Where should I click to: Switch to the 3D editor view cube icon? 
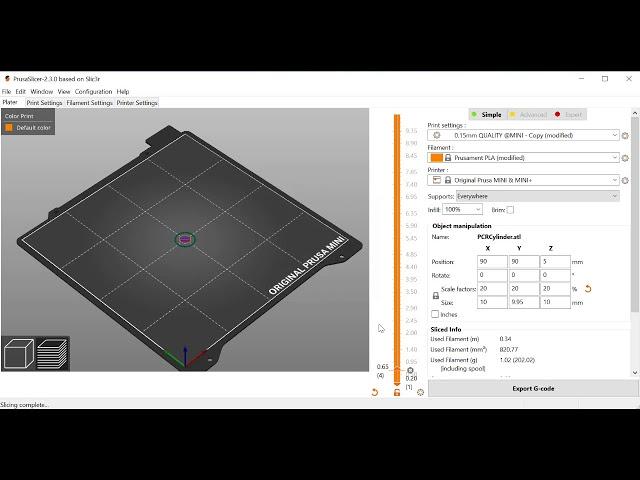coord(18,353)
